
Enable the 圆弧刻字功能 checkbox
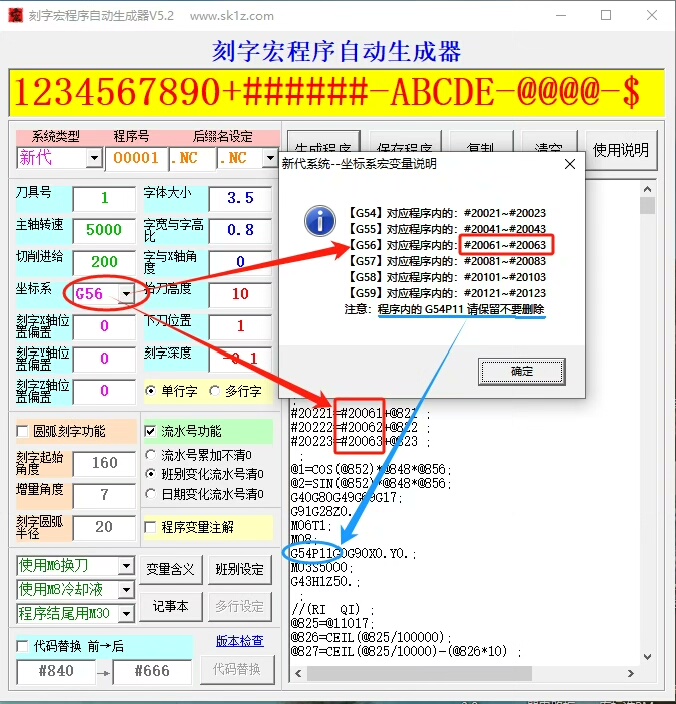22,431
